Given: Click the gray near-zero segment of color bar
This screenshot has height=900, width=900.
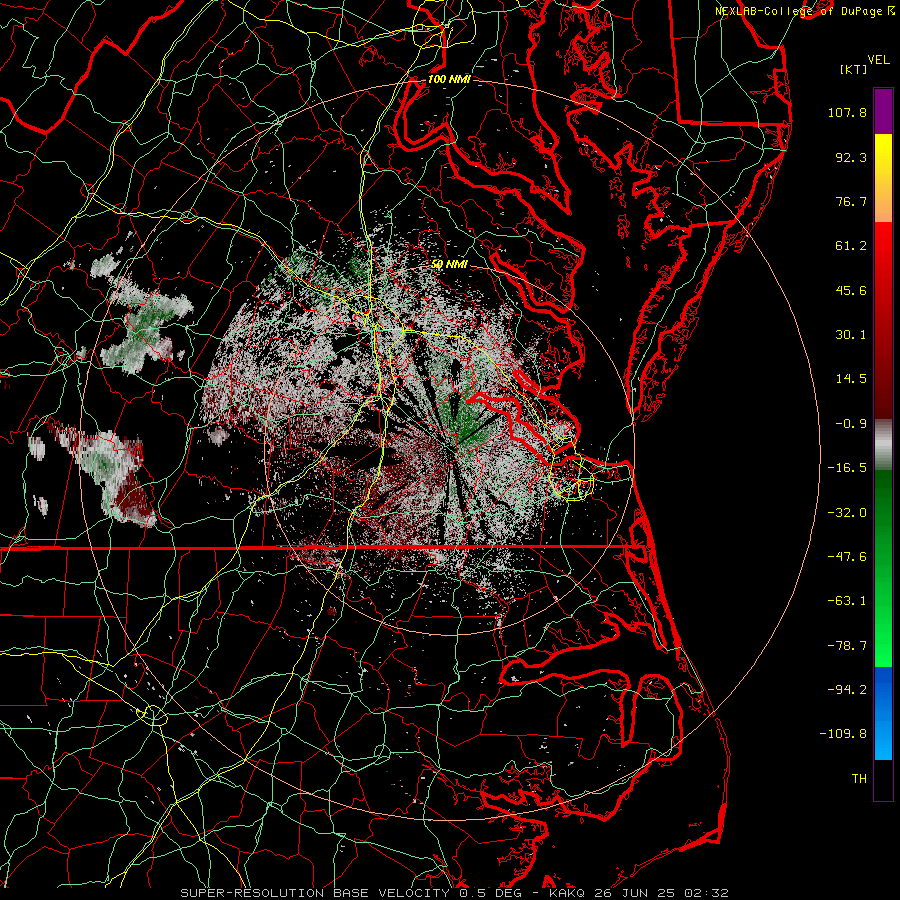Looking at the screenshot, I should [883, 443].
